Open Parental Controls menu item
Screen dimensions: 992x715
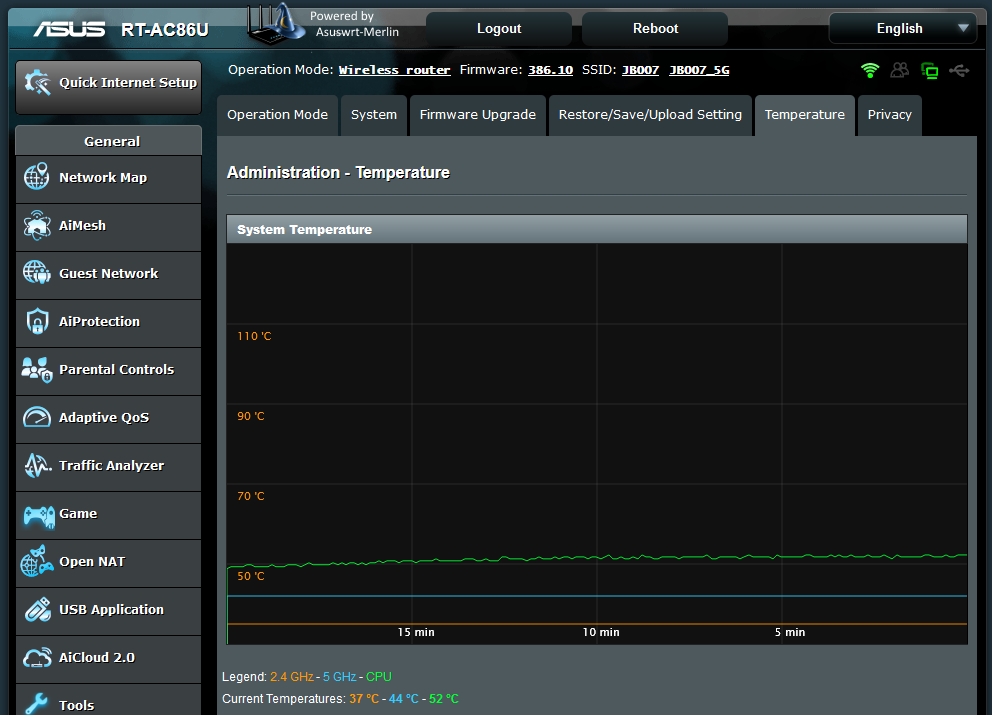point(108,371)
